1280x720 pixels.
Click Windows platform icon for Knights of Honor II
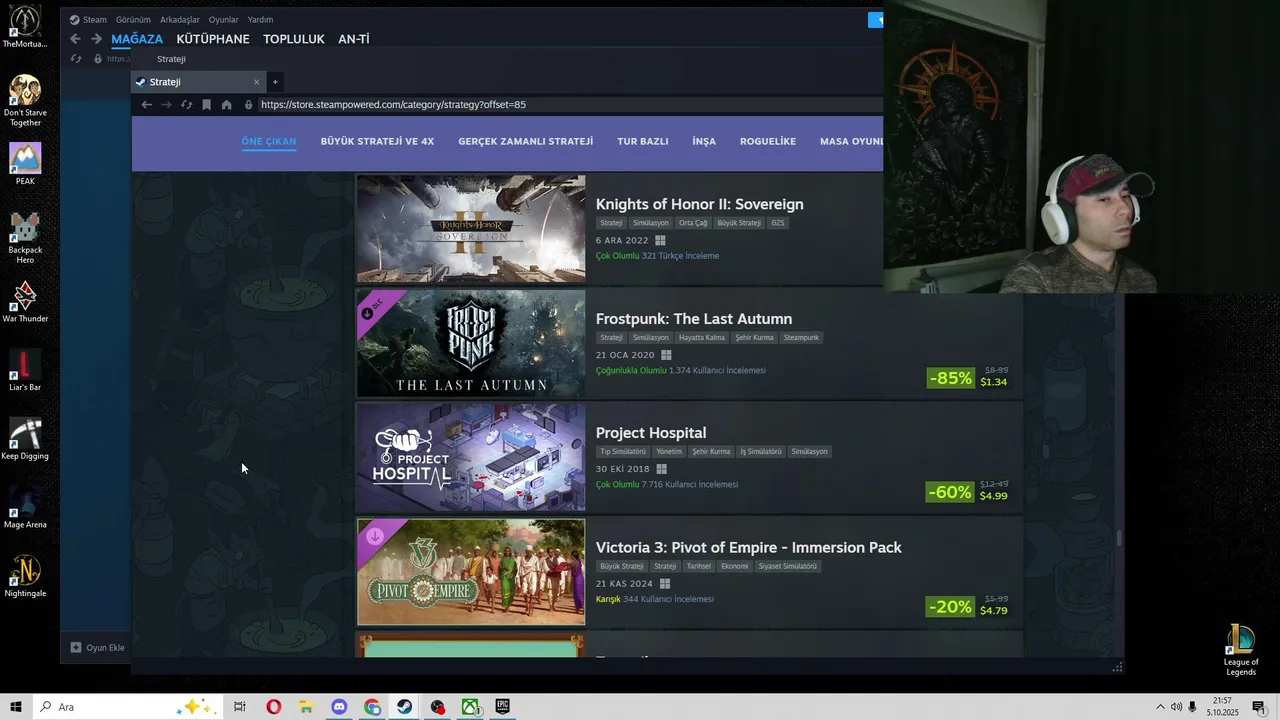click(660, 241)
